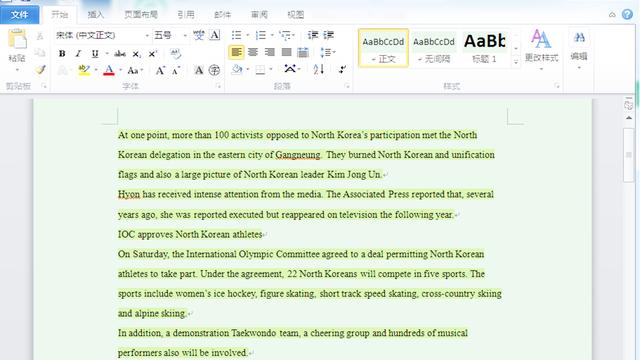640x360 pixels.
Task: Click the vertical scrollbar up arrow
Action: click(x=629, y=118)
